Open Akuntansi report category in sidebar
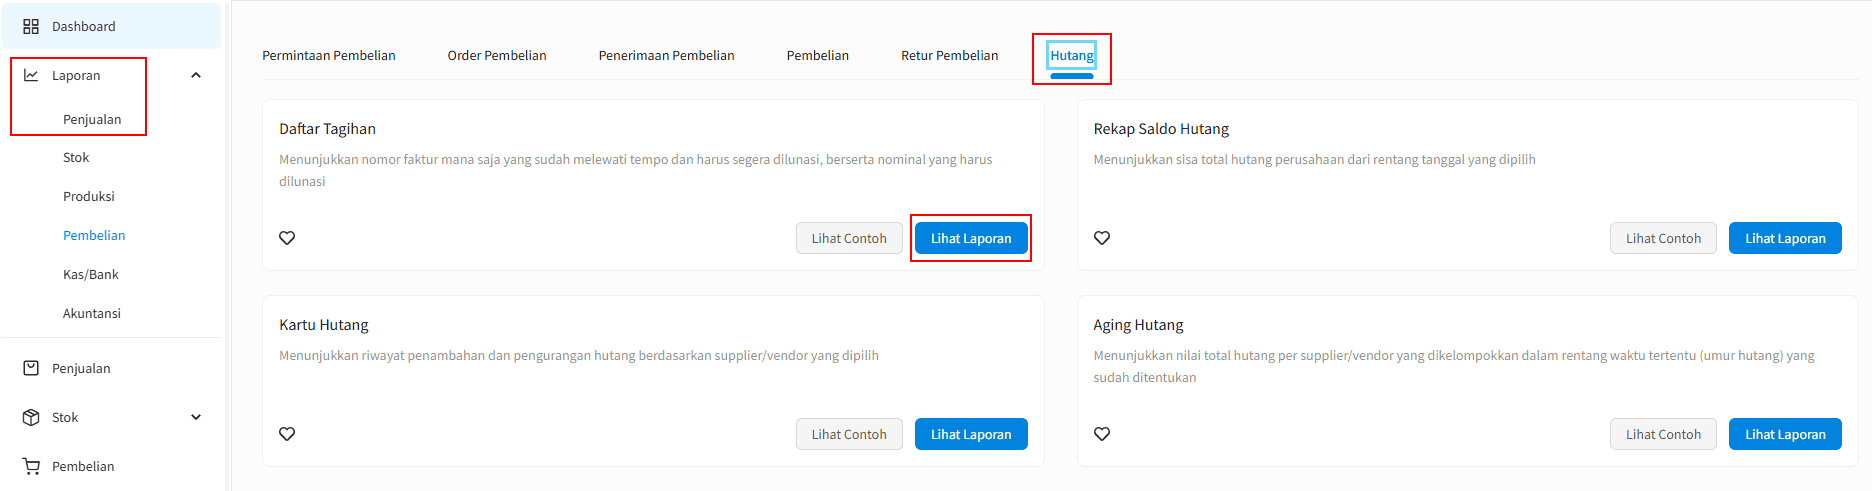The width and height of the screenshot is (1872, 491). pos(92,313)
